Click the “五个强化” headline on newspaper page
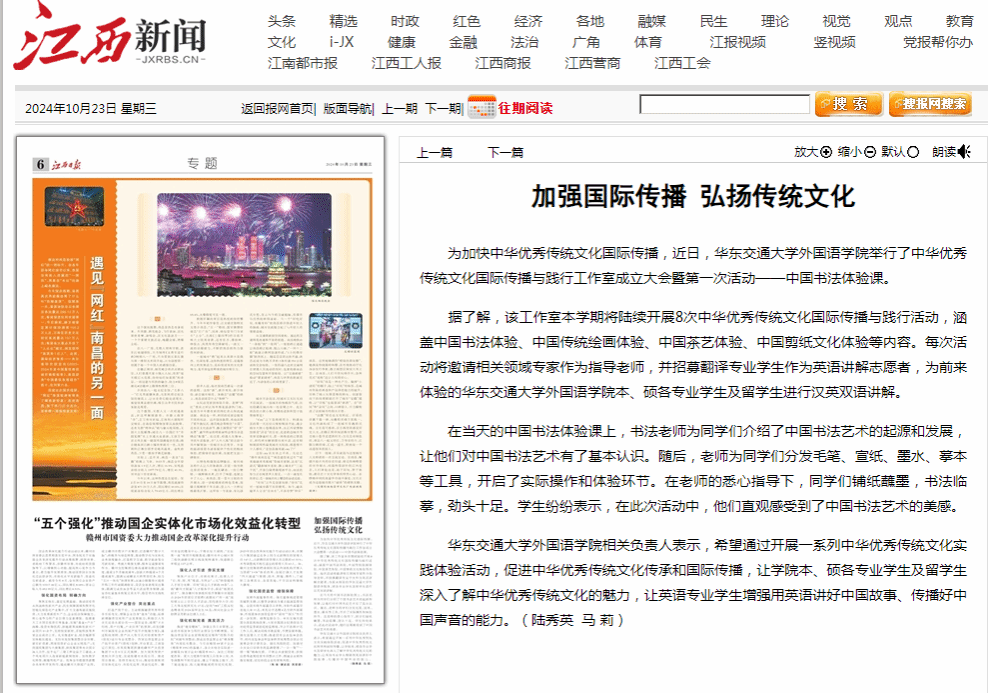The height and width of the screenshot is (693, 988). 166,524
